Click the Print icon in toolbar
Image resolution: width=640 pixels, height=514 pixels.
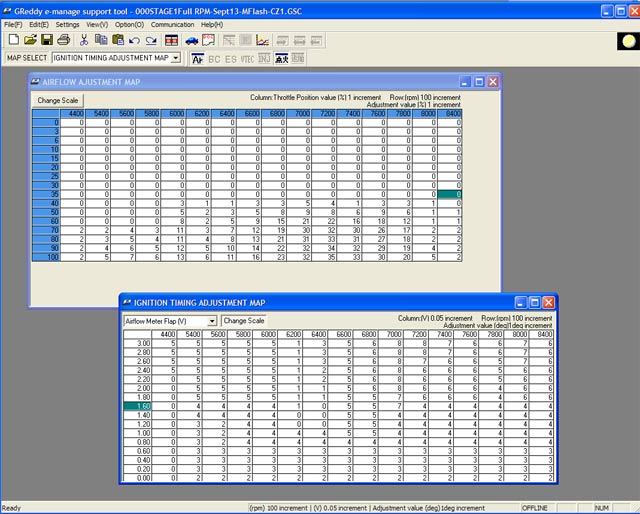pyautogui.click(x=63, y=40)
